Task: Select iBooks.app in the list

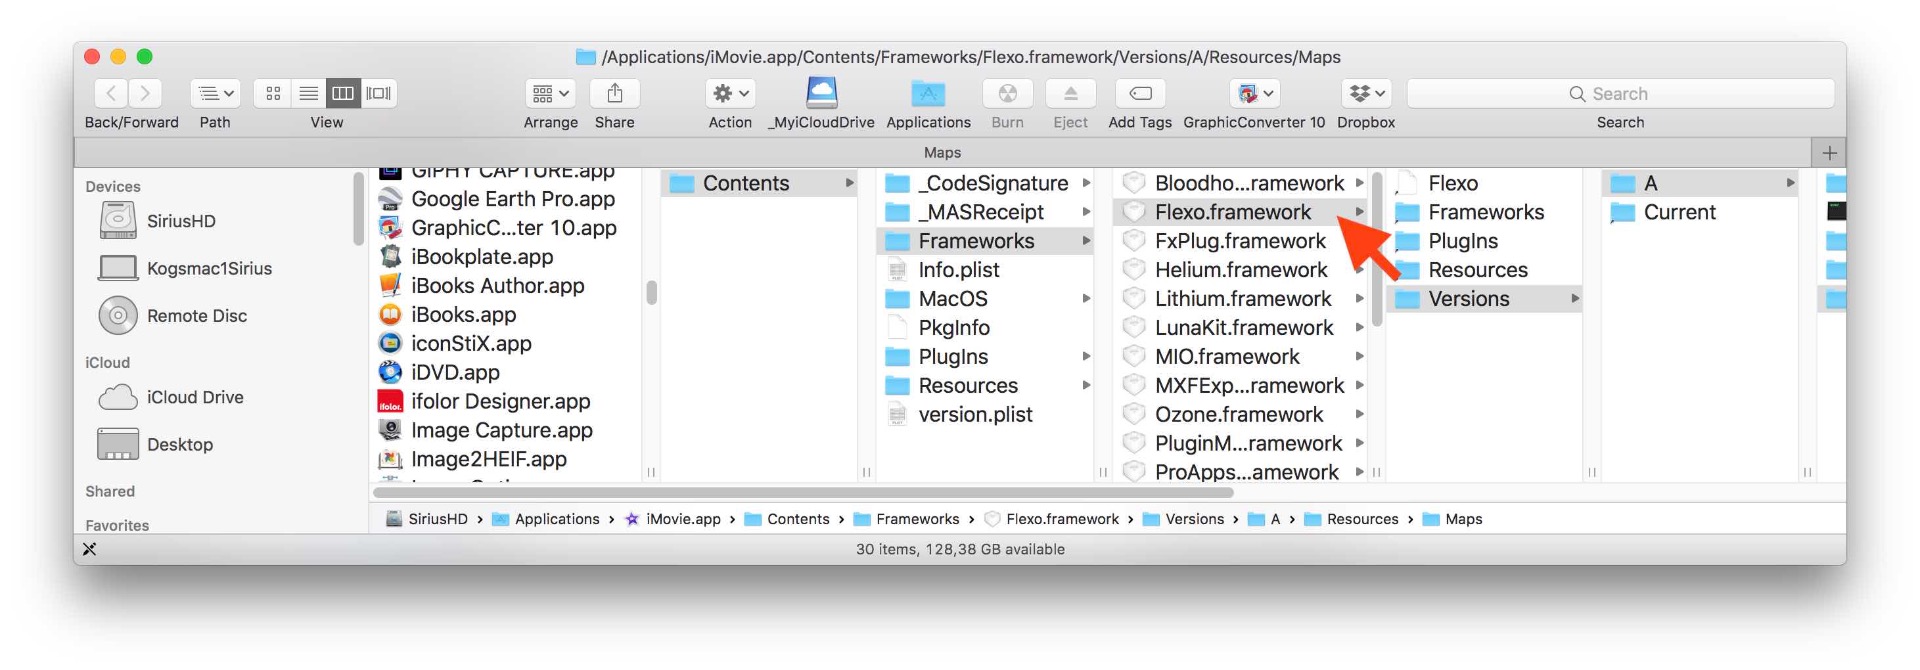Action: click(463, 315)
